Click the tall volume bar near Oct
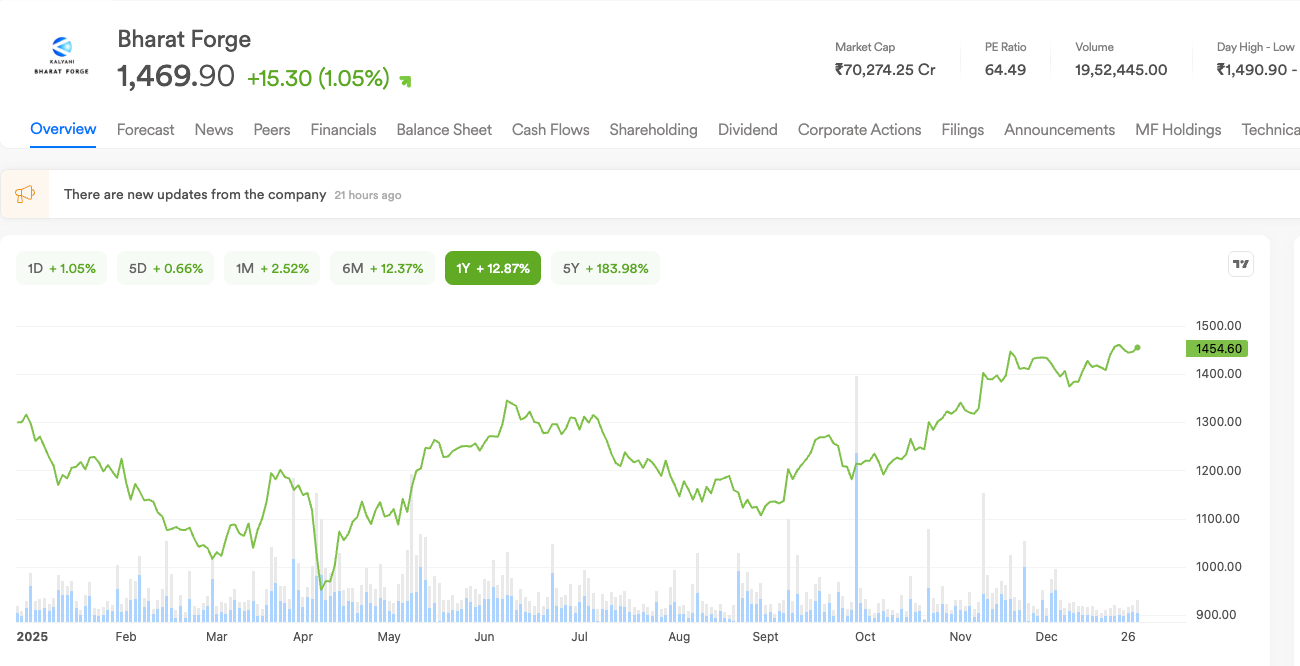 coord(857,499)
